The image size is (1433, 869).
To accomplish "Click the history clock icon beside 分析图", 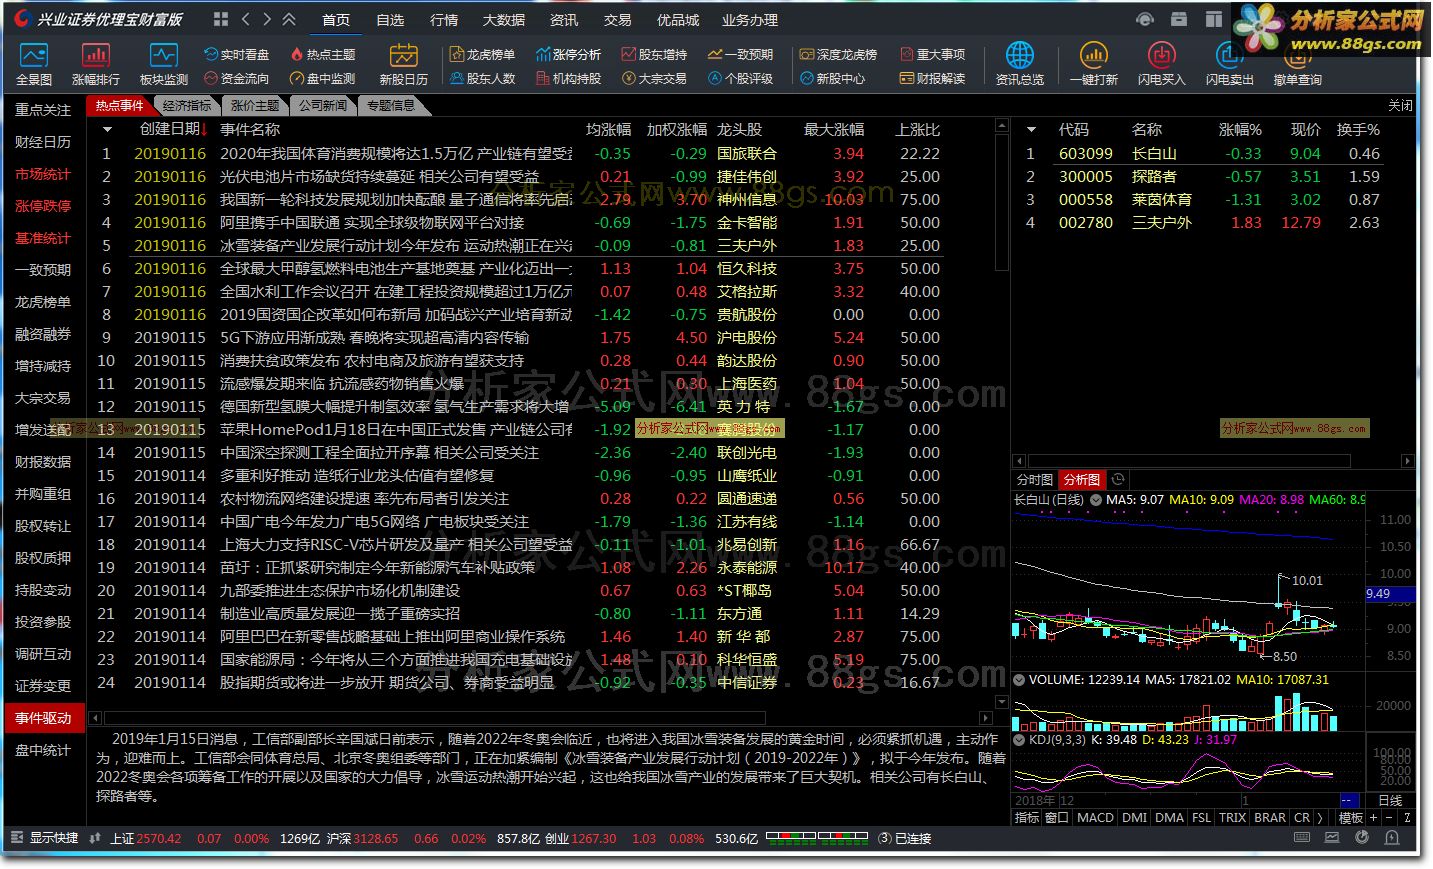I will coord(1118,480).
